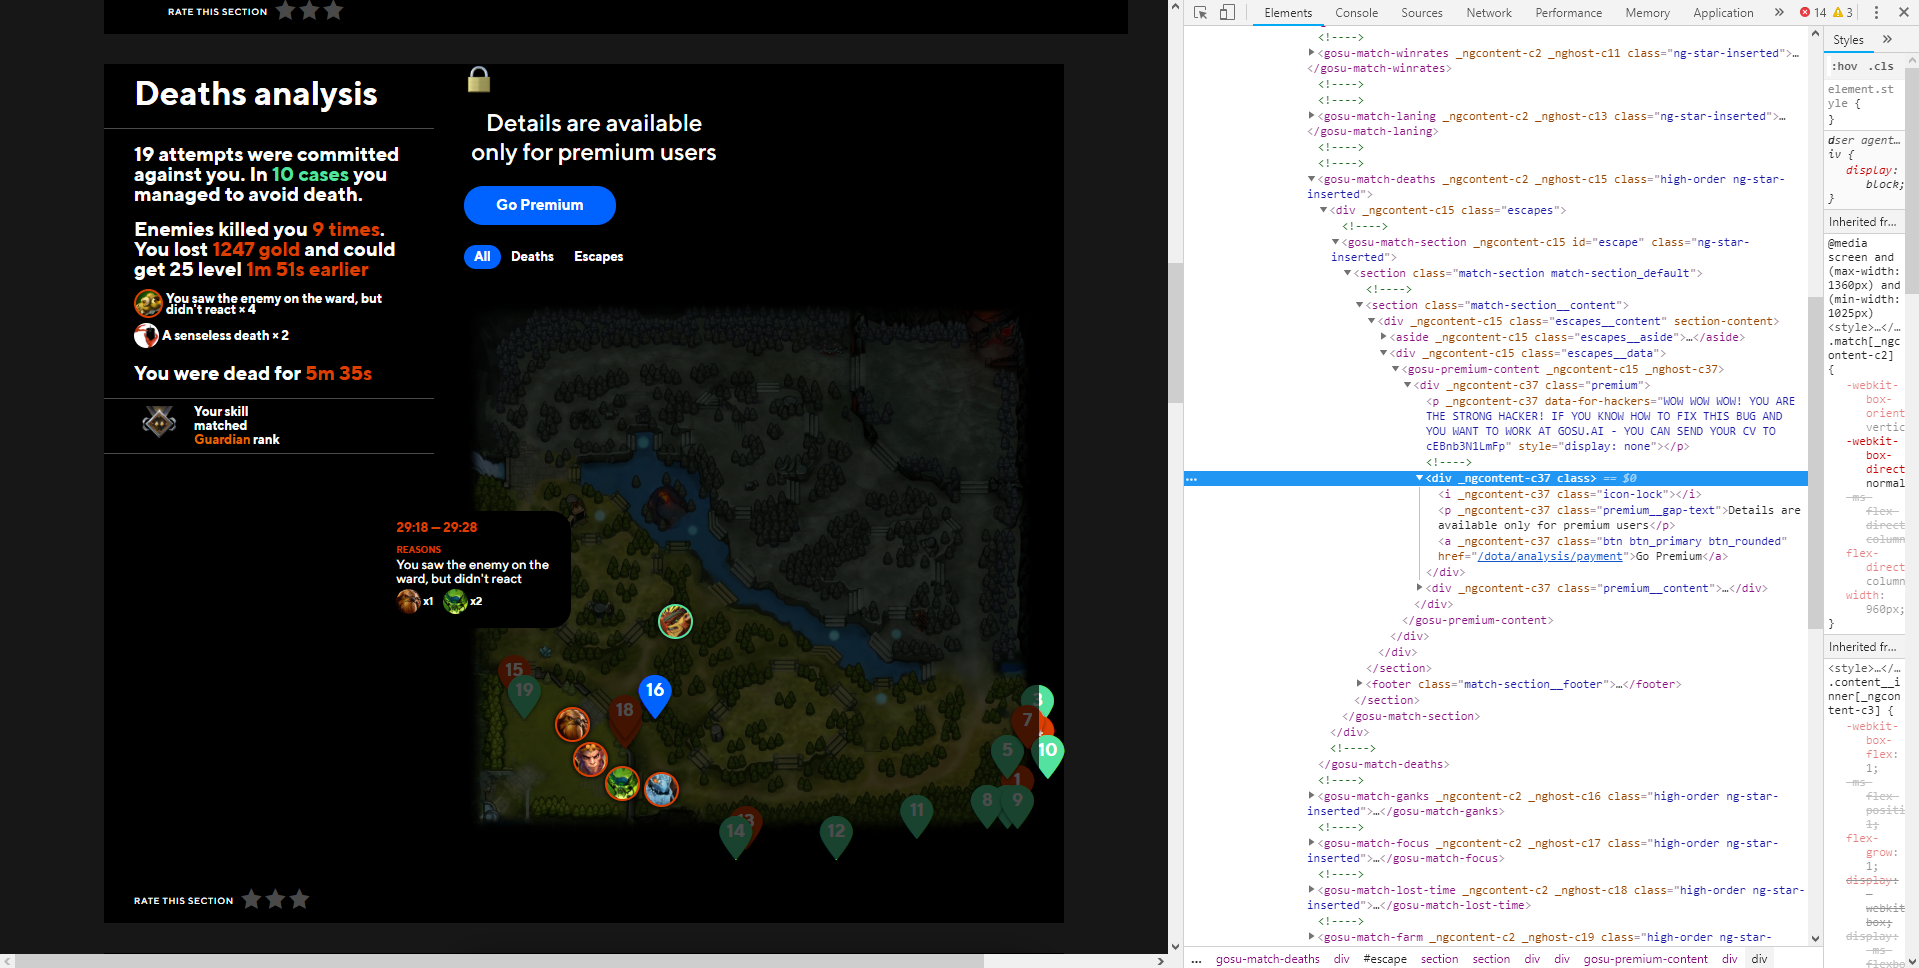
Task: Click the Go Premium button
Action: point(540,205)
